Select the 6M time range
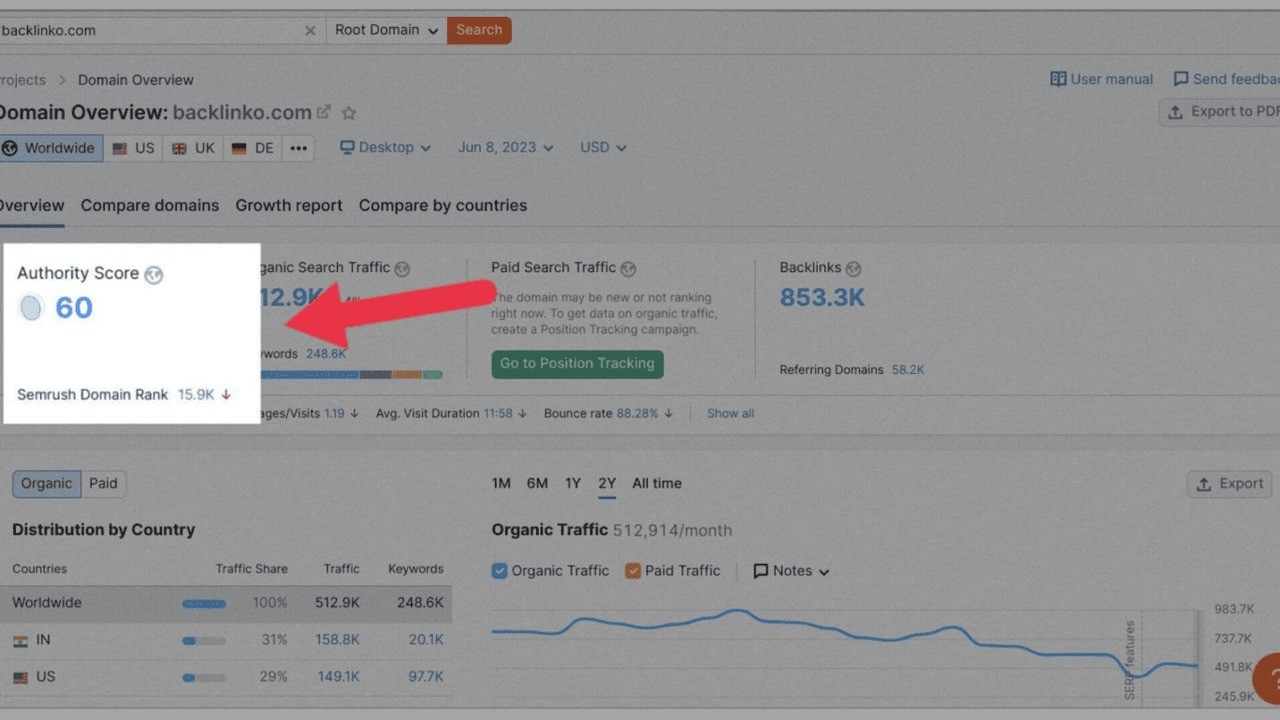The width and height of the screenshot is (1280, 720). click(537, 484)
